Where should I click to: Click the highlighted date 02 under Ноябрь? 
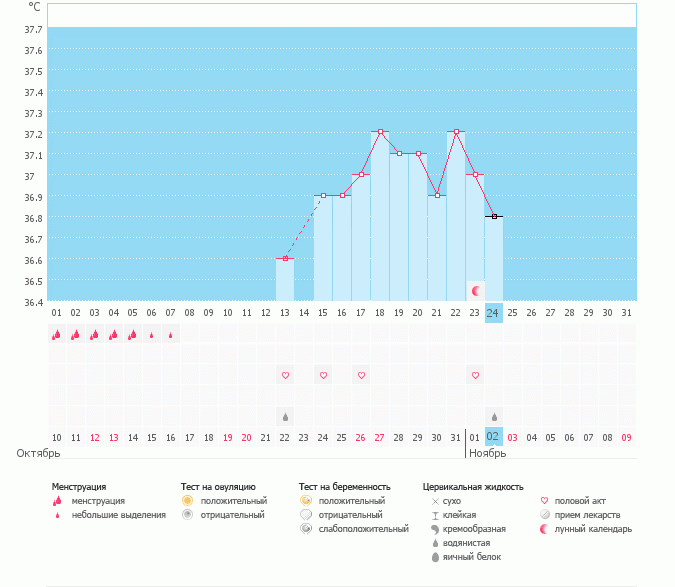493,437
